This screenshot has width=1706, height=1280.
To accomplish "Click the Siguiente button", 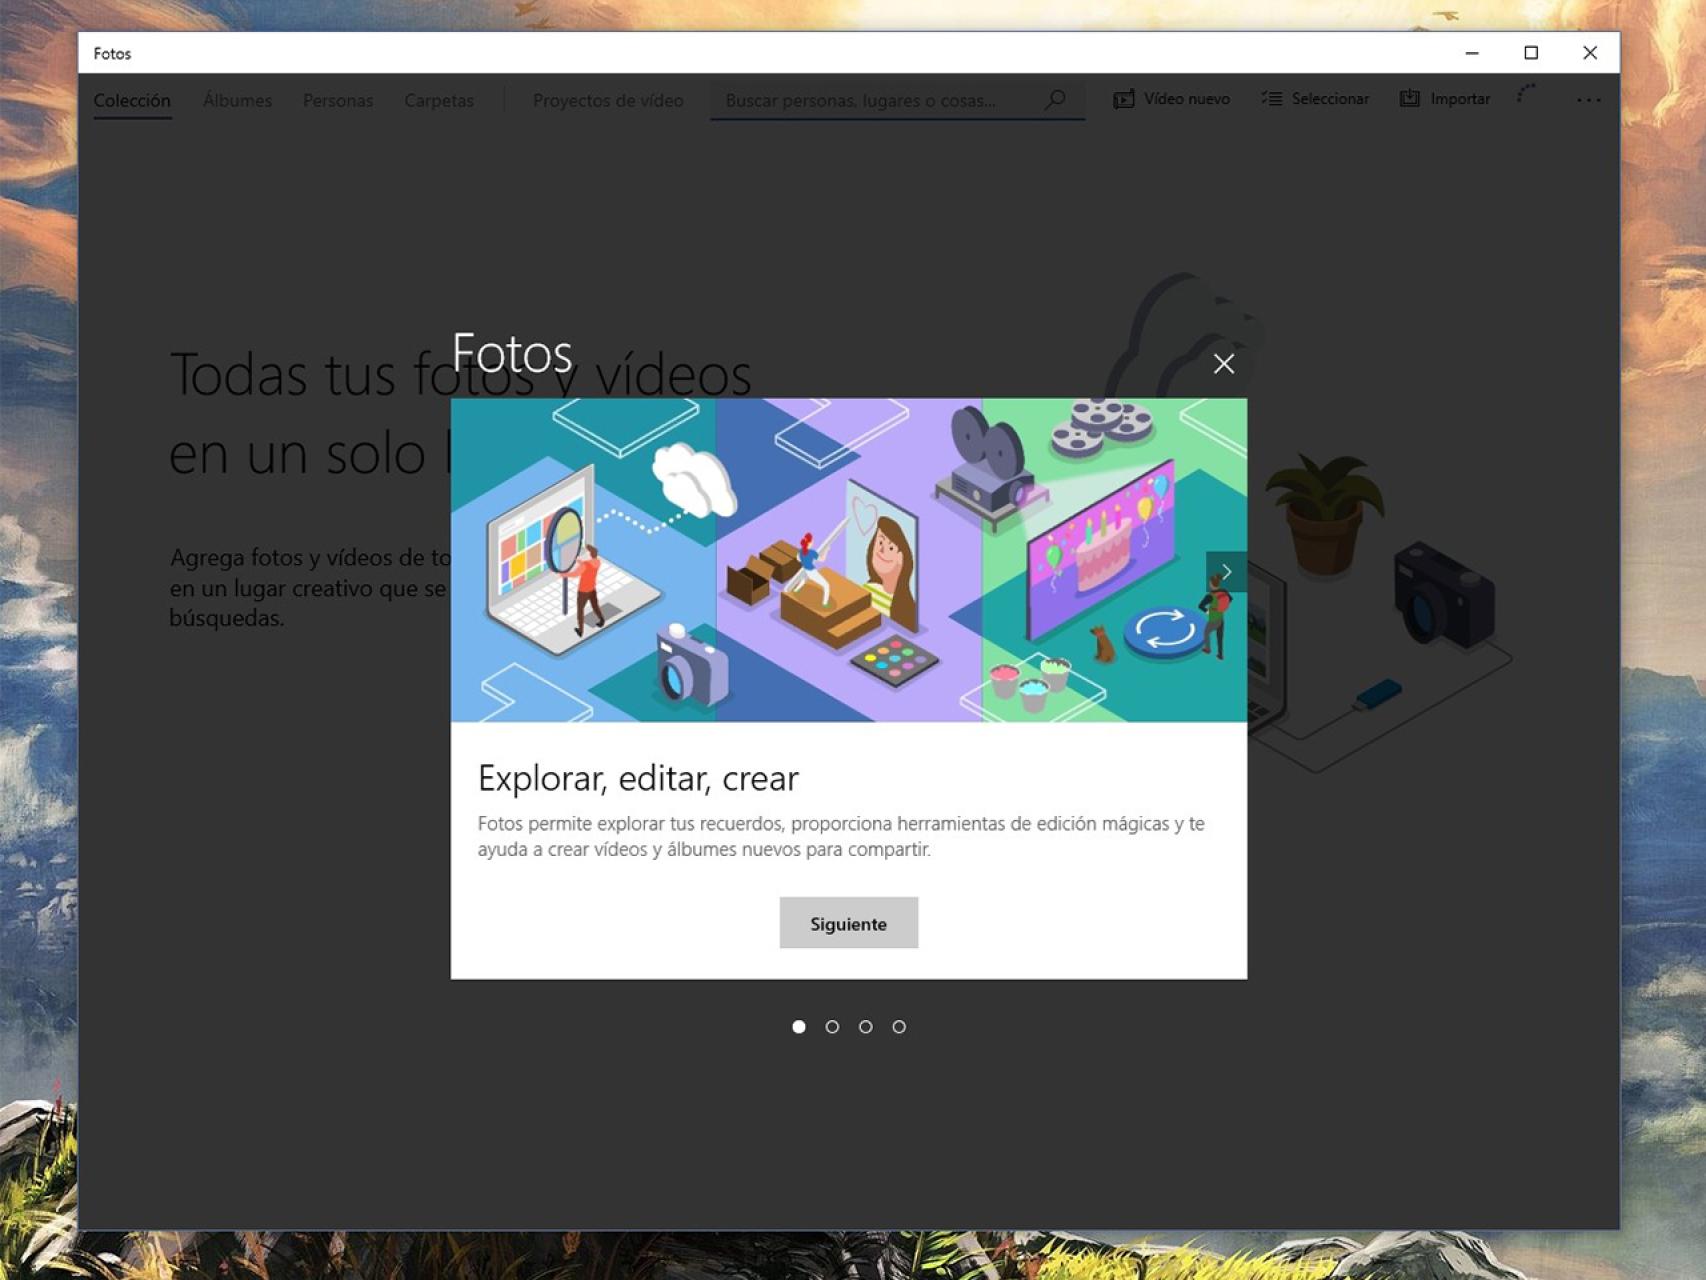I will click(848, 923).
